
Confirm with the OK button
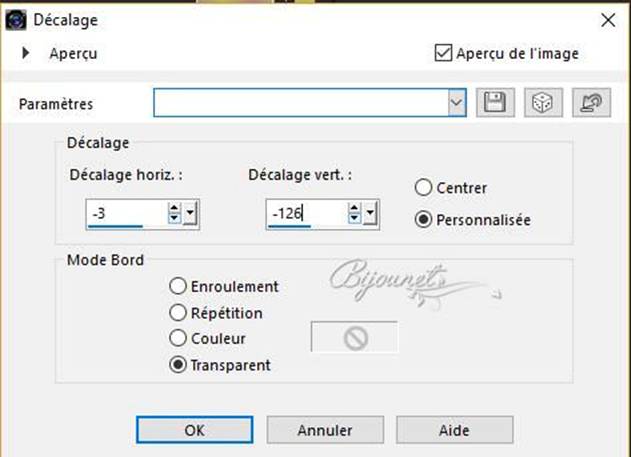tap(195, 430)
